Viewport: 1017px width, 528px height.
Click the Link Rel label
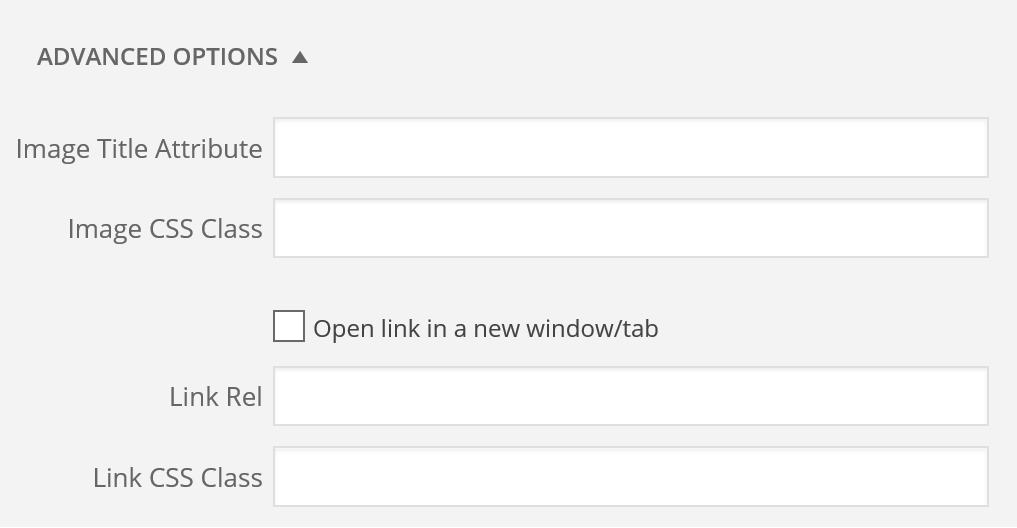[x=215, y=396]
